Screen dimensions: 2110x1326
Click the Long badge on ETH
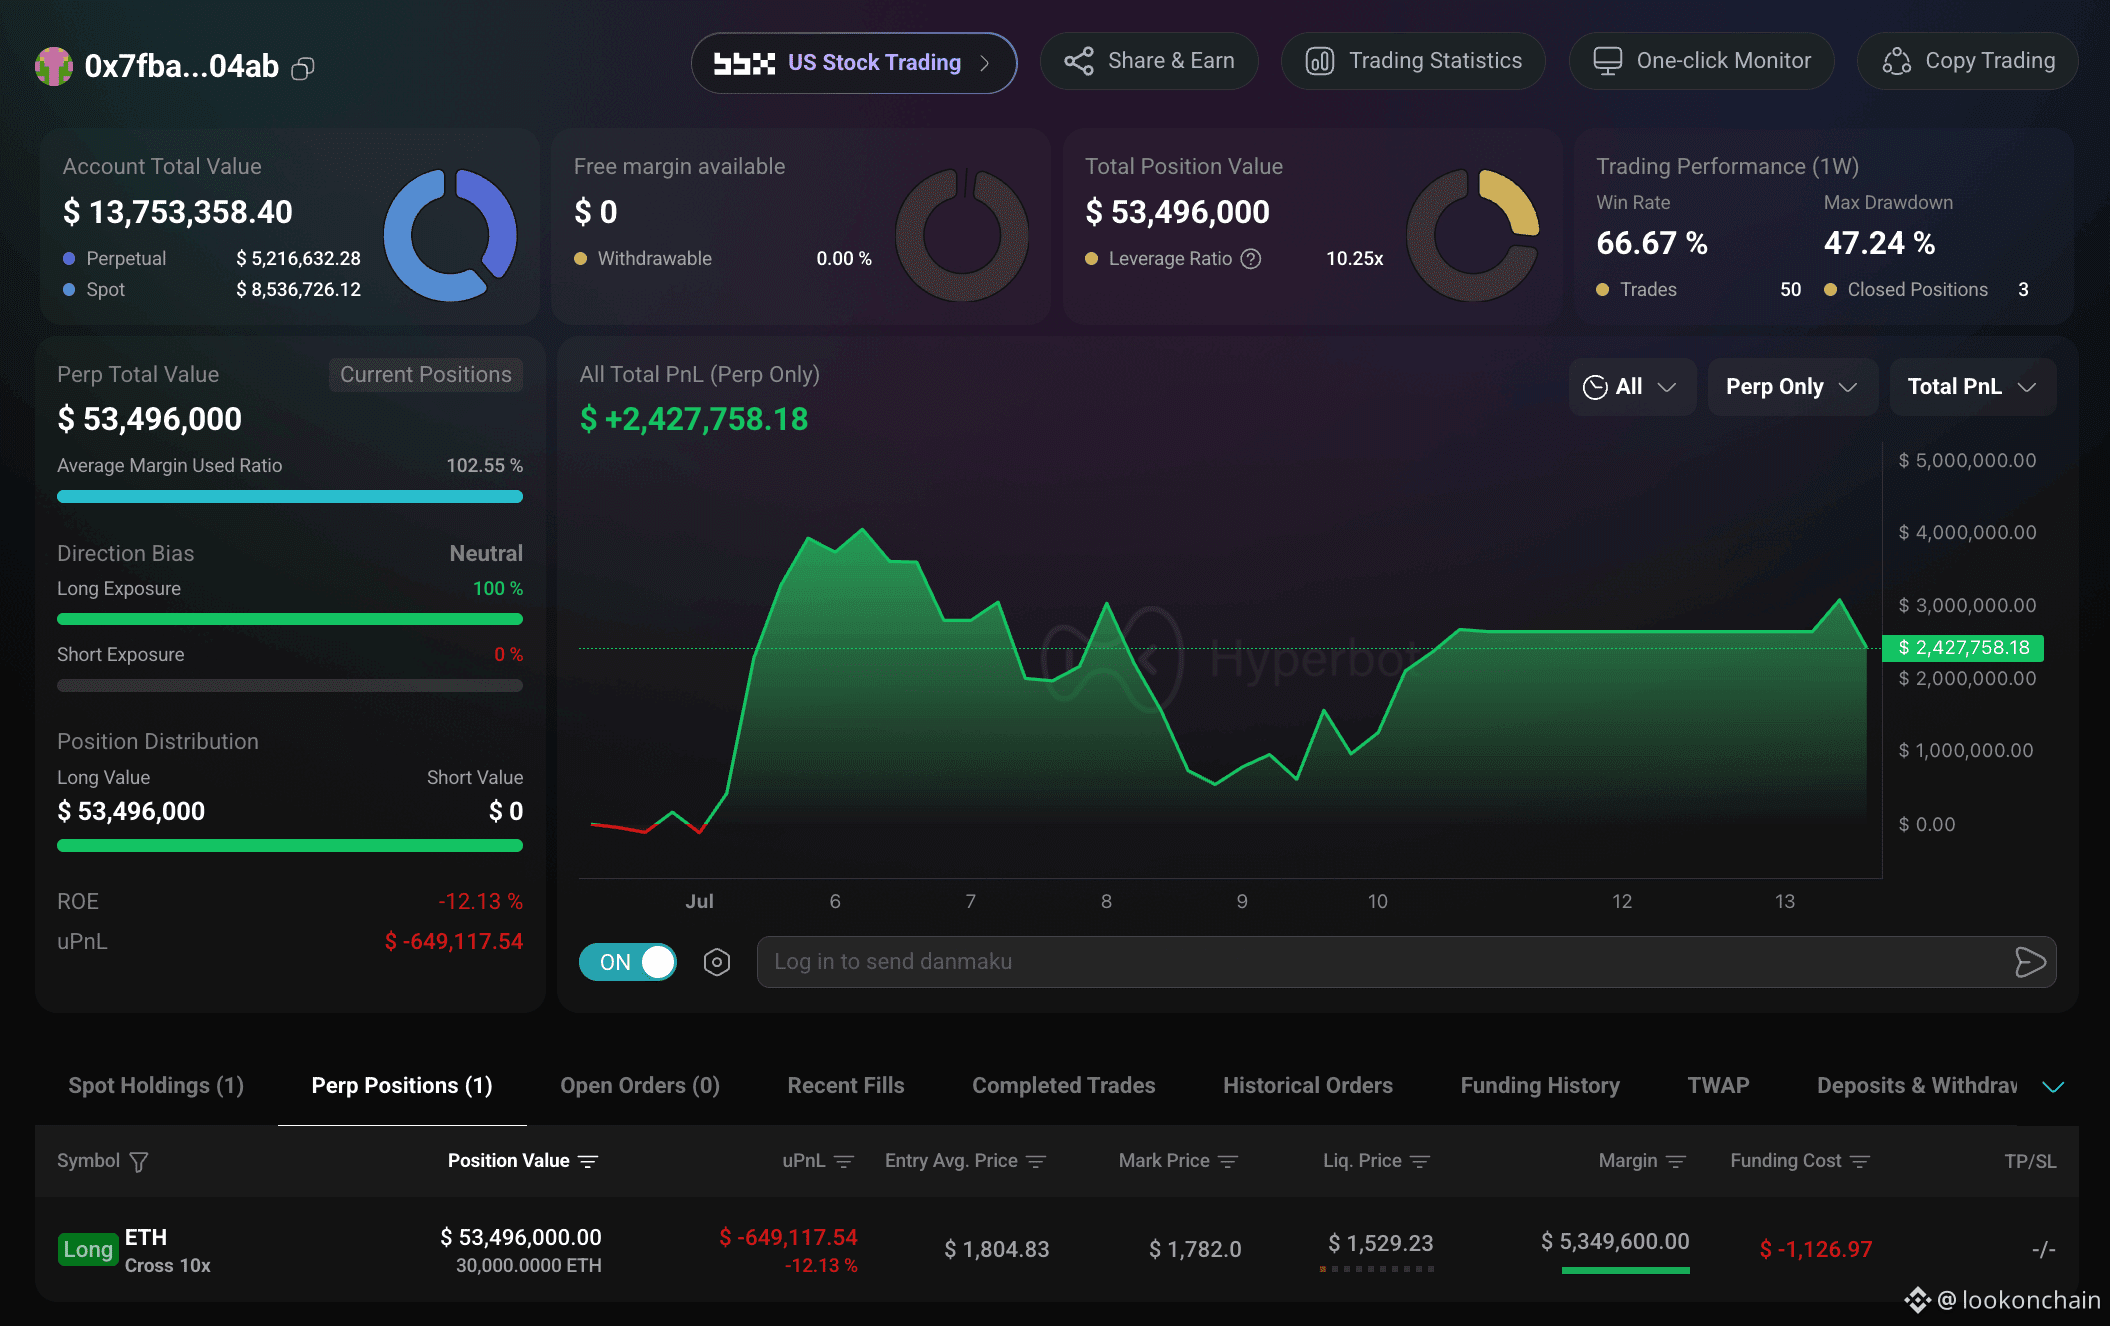tap(88, 1249)
